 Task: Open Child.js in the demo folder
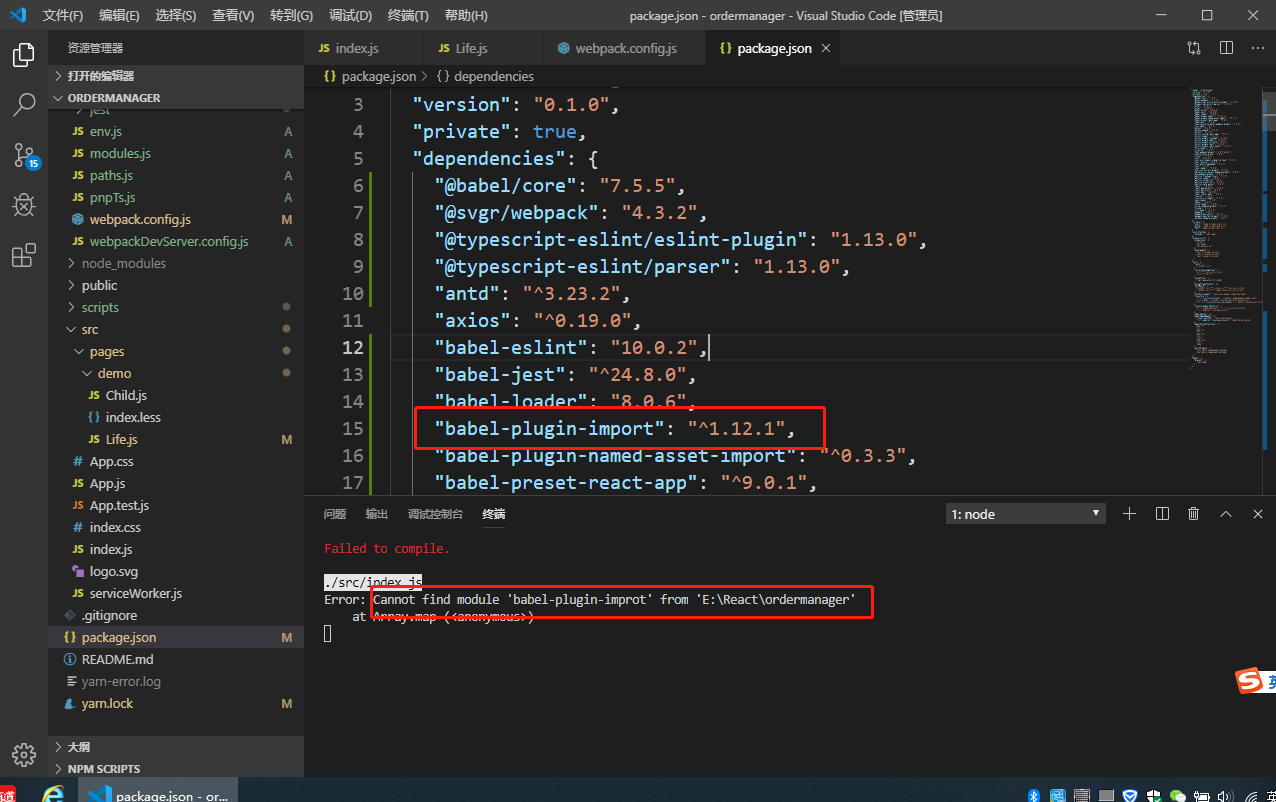[176, 395]
